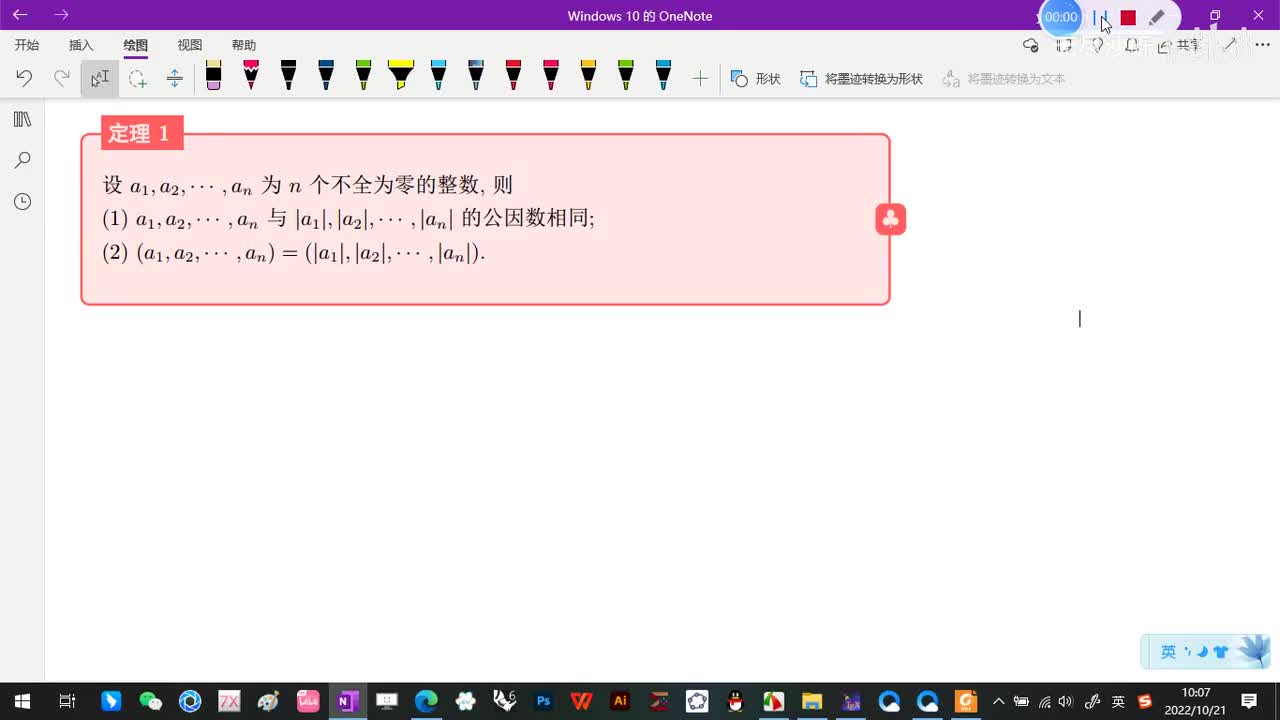
Task: Click Convert ink to shape (将墨迹转换为形状)
Action: pos(861,78)
